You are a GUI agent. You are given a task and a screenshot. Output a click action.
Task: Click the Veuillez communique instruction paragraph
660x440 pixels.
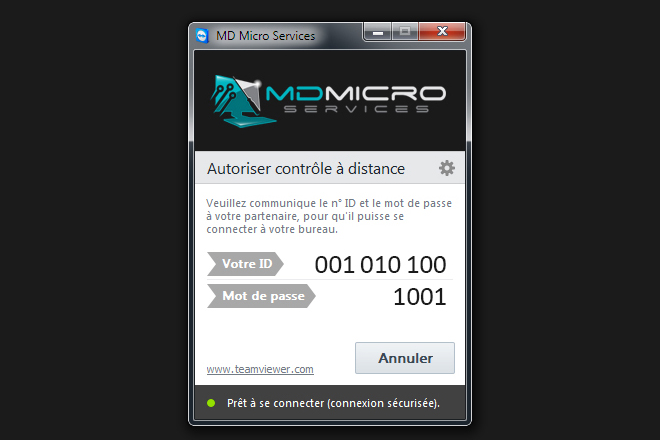pos(329,216)
